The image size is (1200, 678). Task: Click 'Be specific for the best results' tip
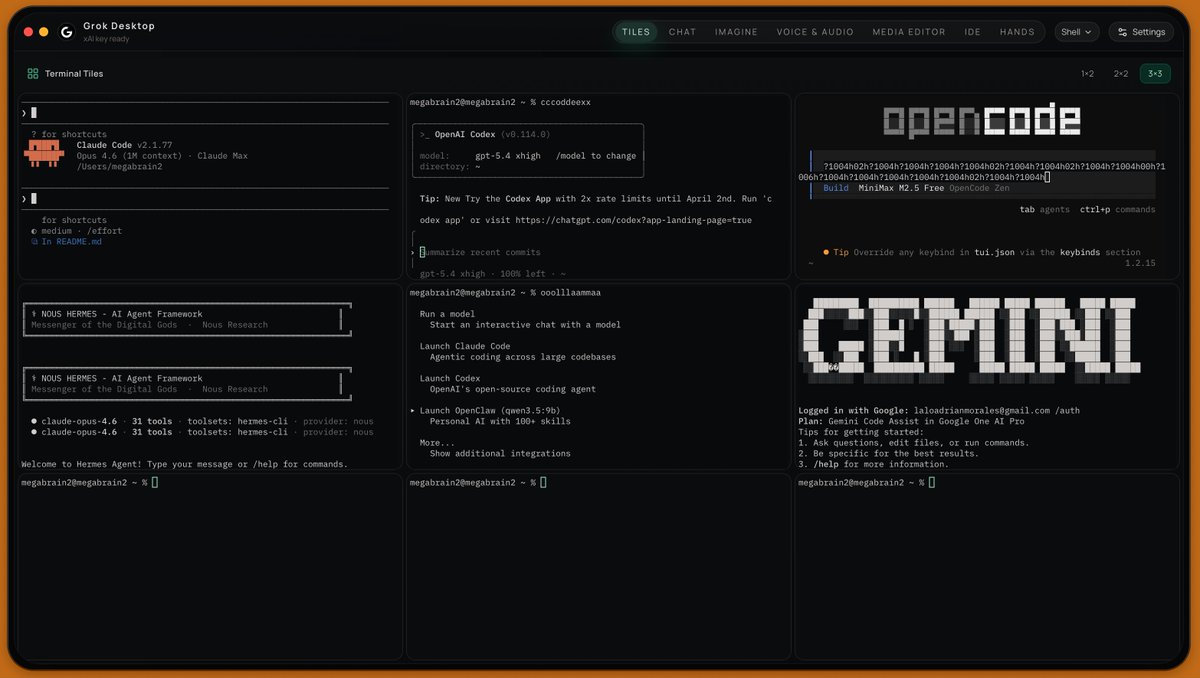pyautogui.click(x=889, y=453)
